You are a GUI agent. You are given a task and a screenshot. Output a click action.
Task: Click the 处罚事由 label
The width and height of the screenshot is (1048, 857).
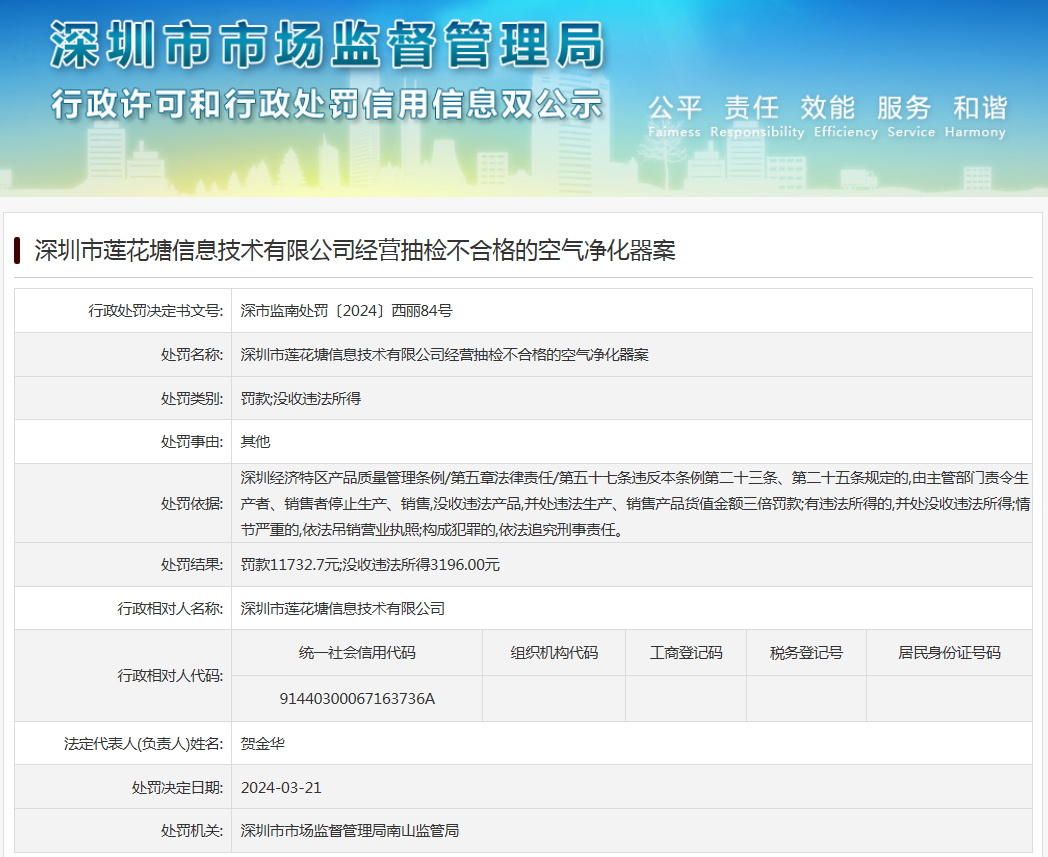tap(192, 442)
